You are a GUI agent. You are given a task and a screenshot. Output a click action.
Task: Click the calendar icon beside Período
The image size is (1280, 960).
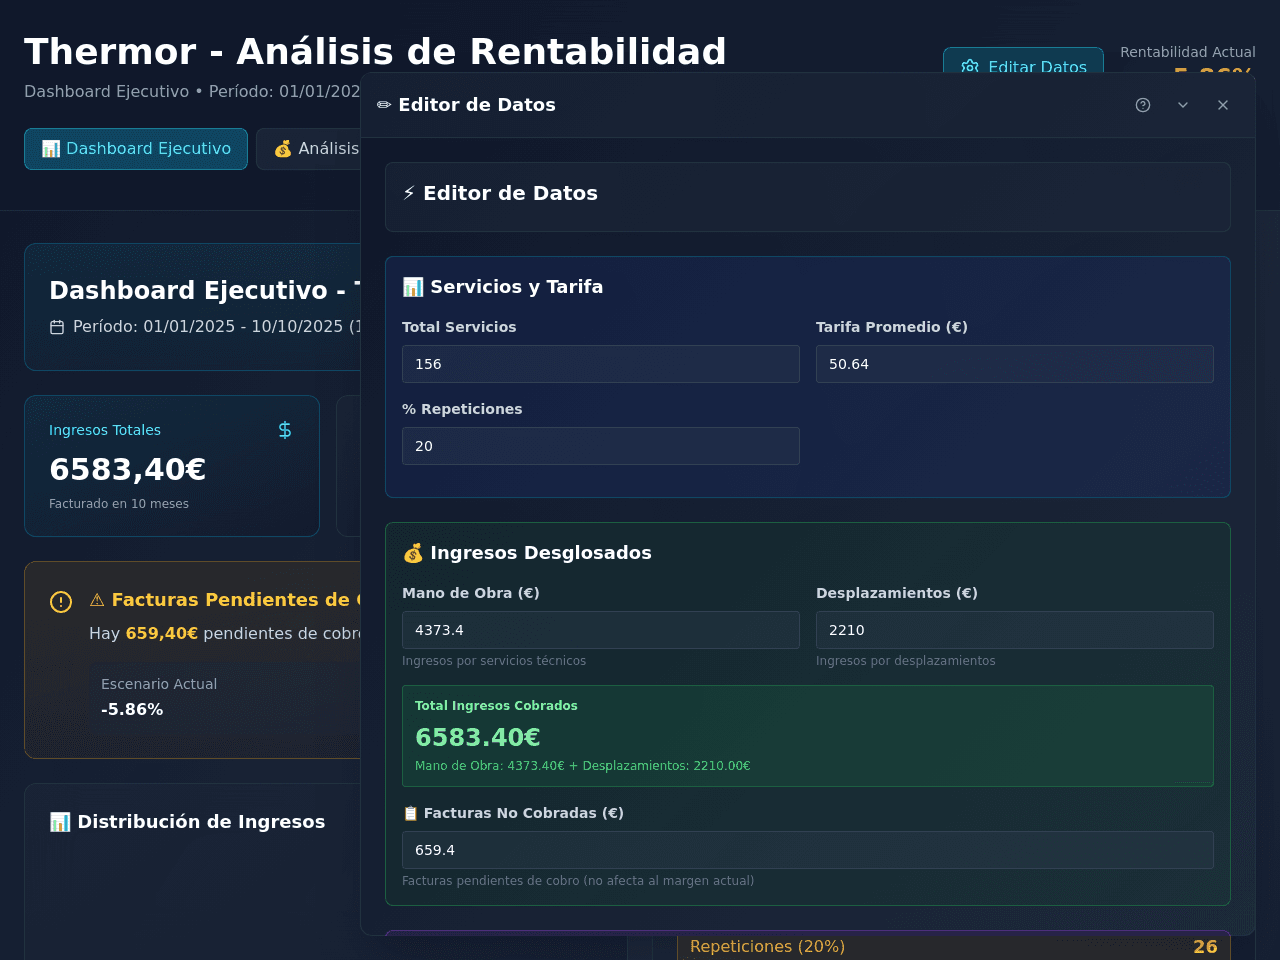click(57, 327)
